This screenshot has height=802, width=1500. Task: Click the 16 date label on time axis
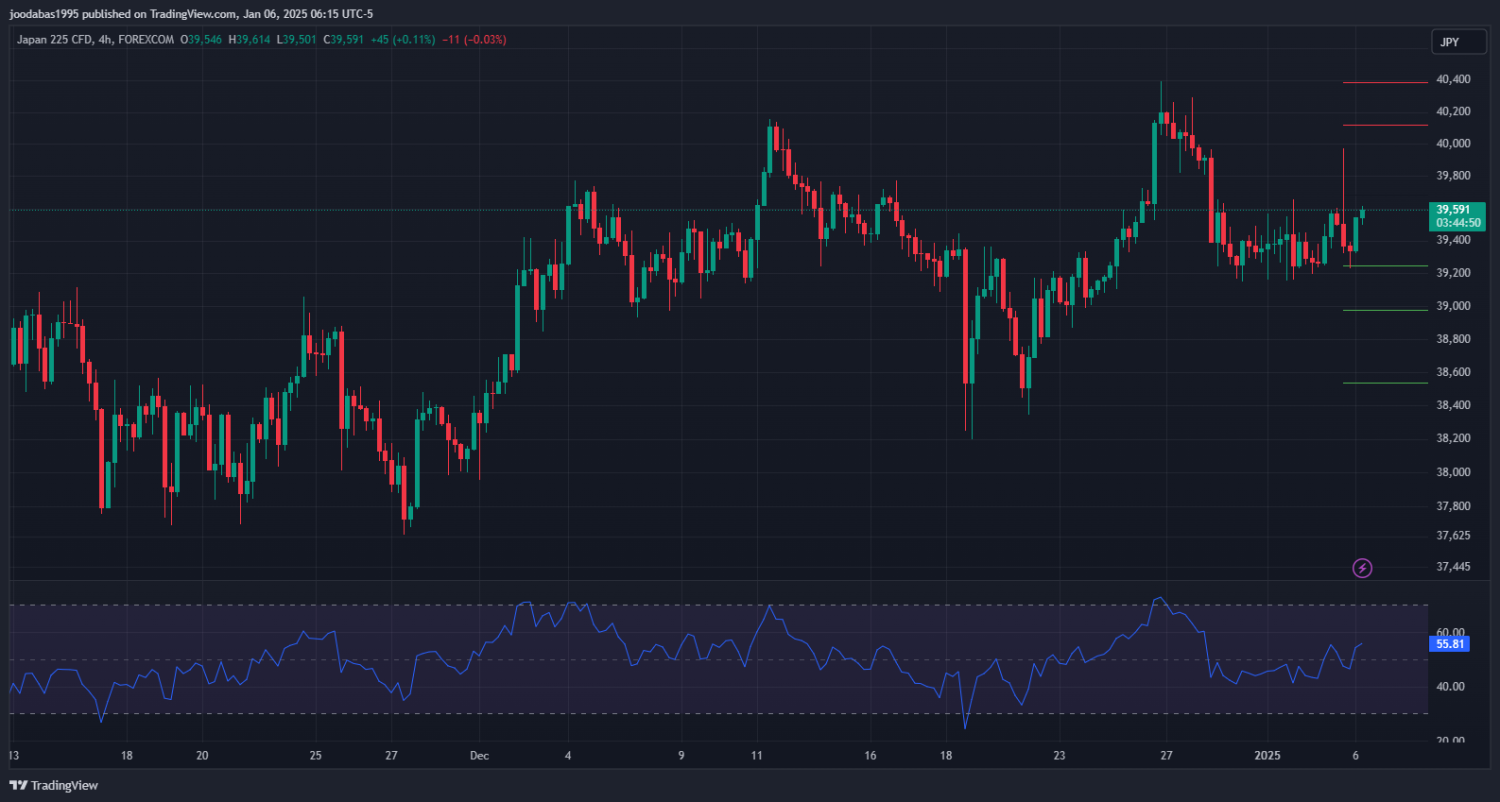pos(870,755)
